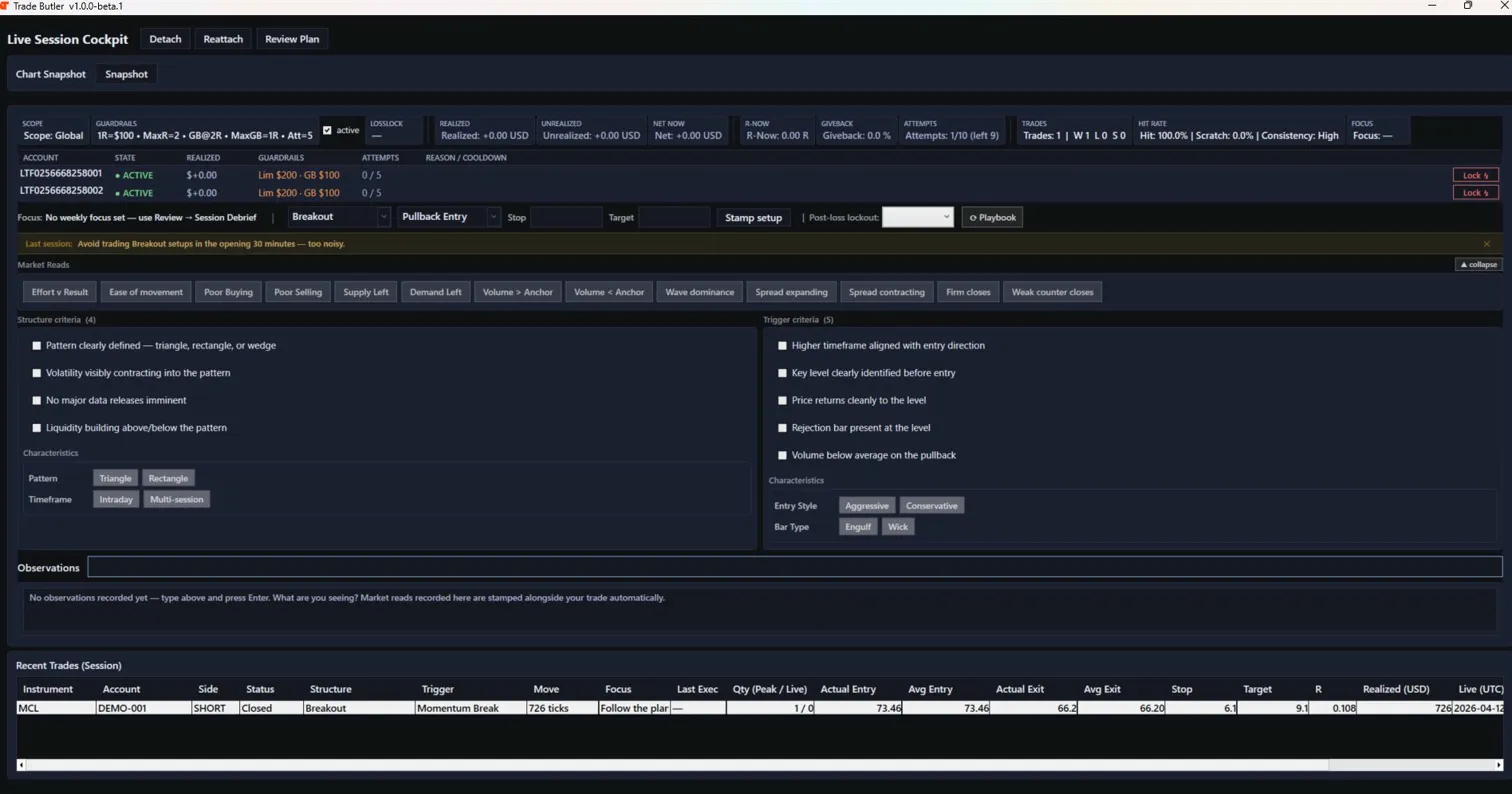Toggle the guardrails active checkbox
The image size is (1512, 794).
327,130
